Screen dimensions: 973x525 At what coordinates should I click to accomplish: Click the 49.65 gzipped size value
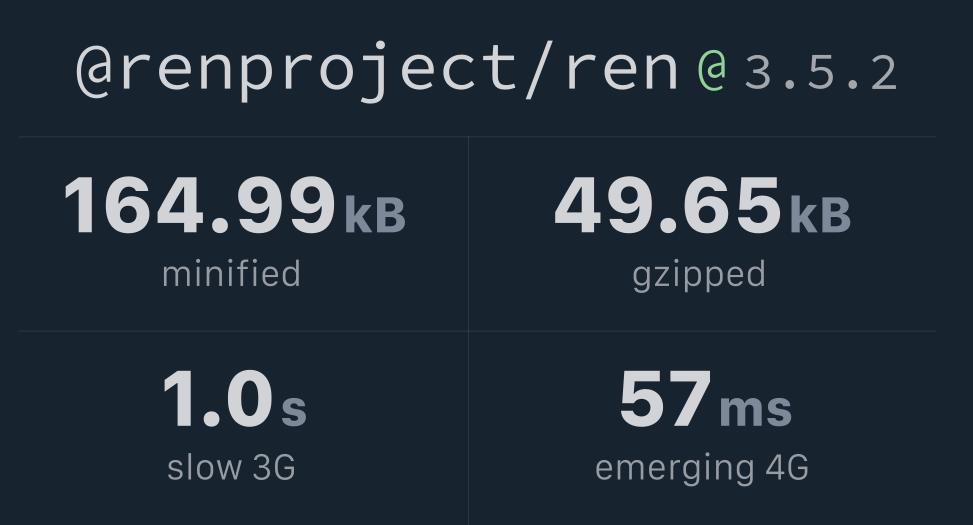coord(667,206)
